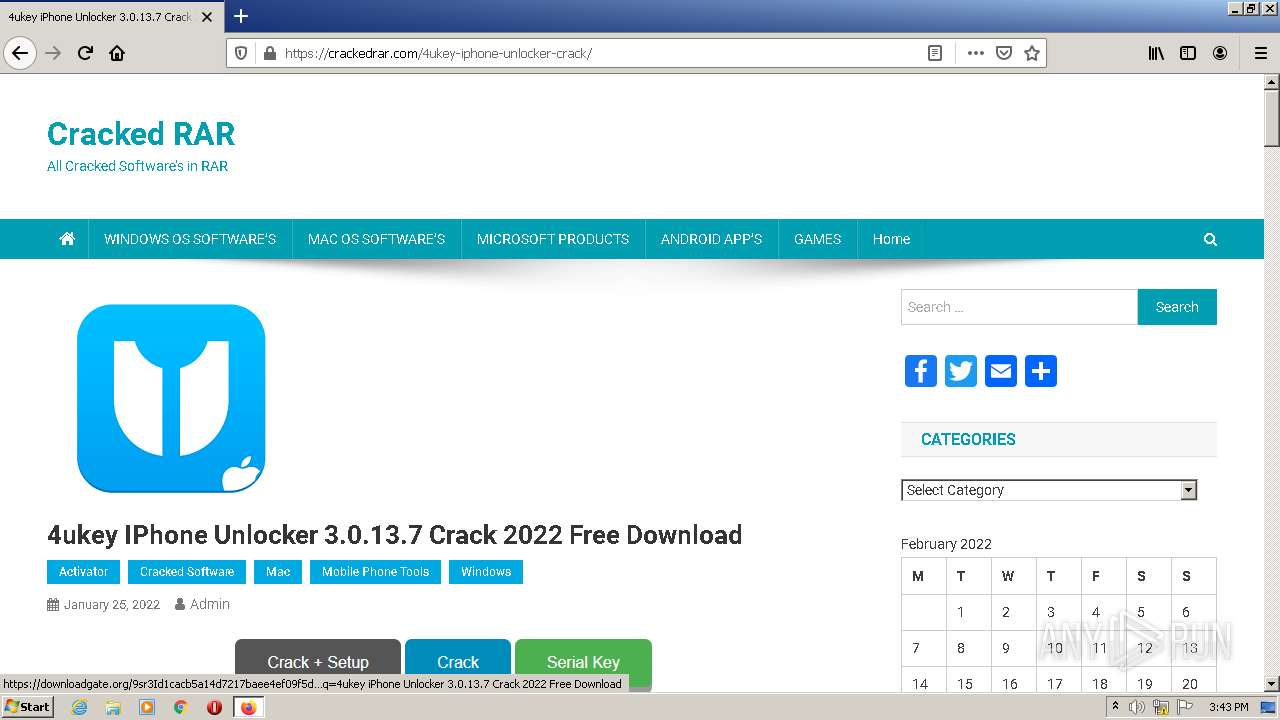Open MICROSOFT PRODUCTS menu
Screen dimensions: 1280x720
point(553,239)
